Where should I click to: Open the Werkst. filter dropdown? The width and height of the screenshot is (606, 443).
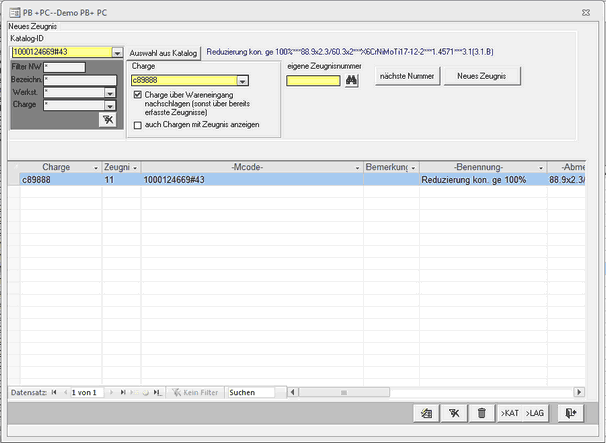108,92
